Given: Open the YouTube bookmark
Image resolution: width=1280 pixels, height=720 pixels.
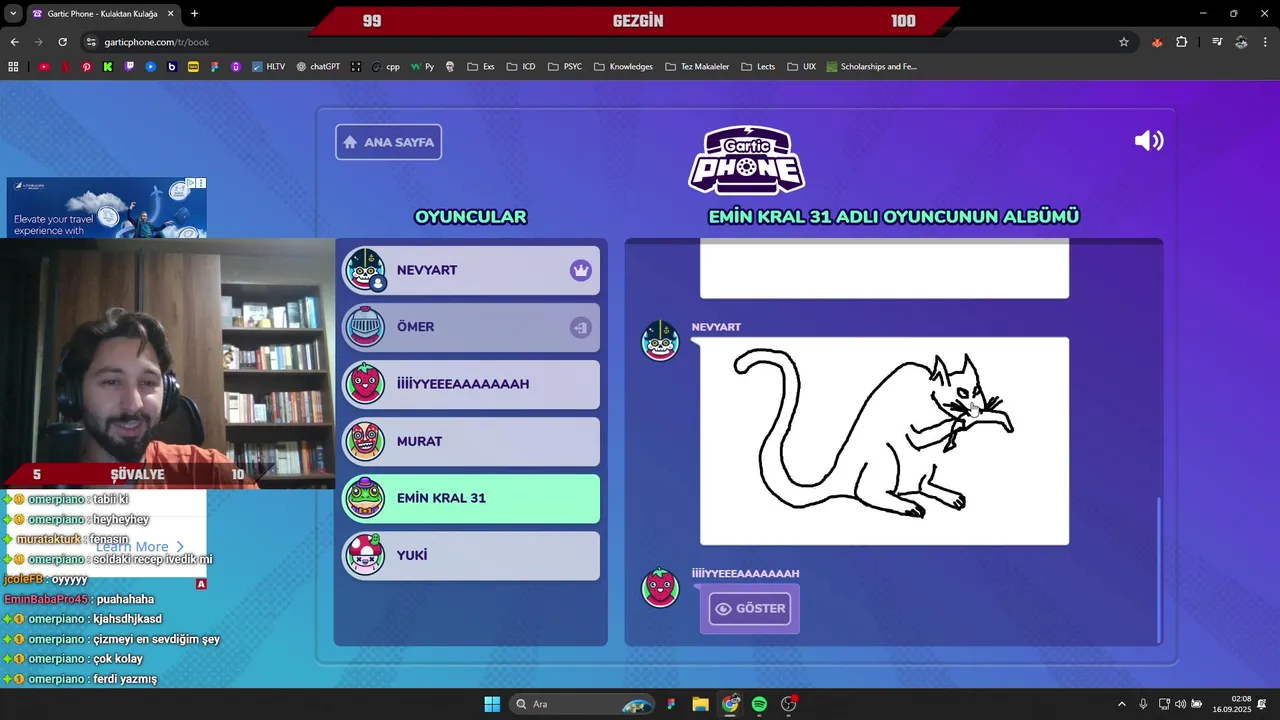Looking at the screenshot, I should click(x=44, y=67).
